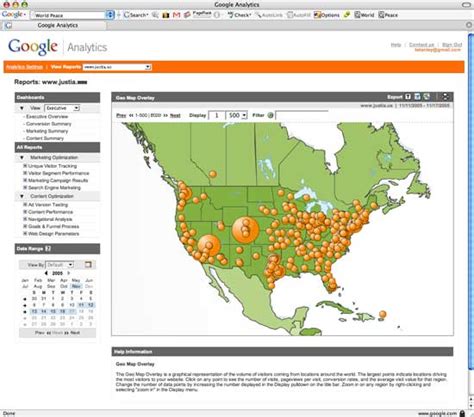Open the Conversion Summary report
This screenshot has width=474, height=417.
pyautogui.click(x=49, y=124)
